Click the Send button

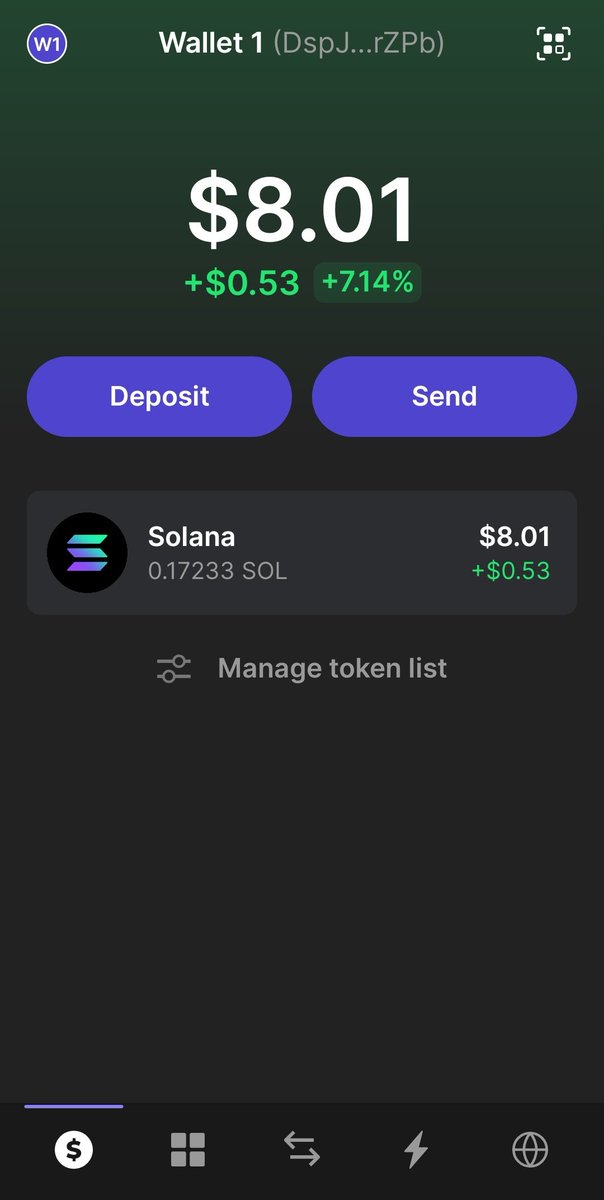(444, 396)
